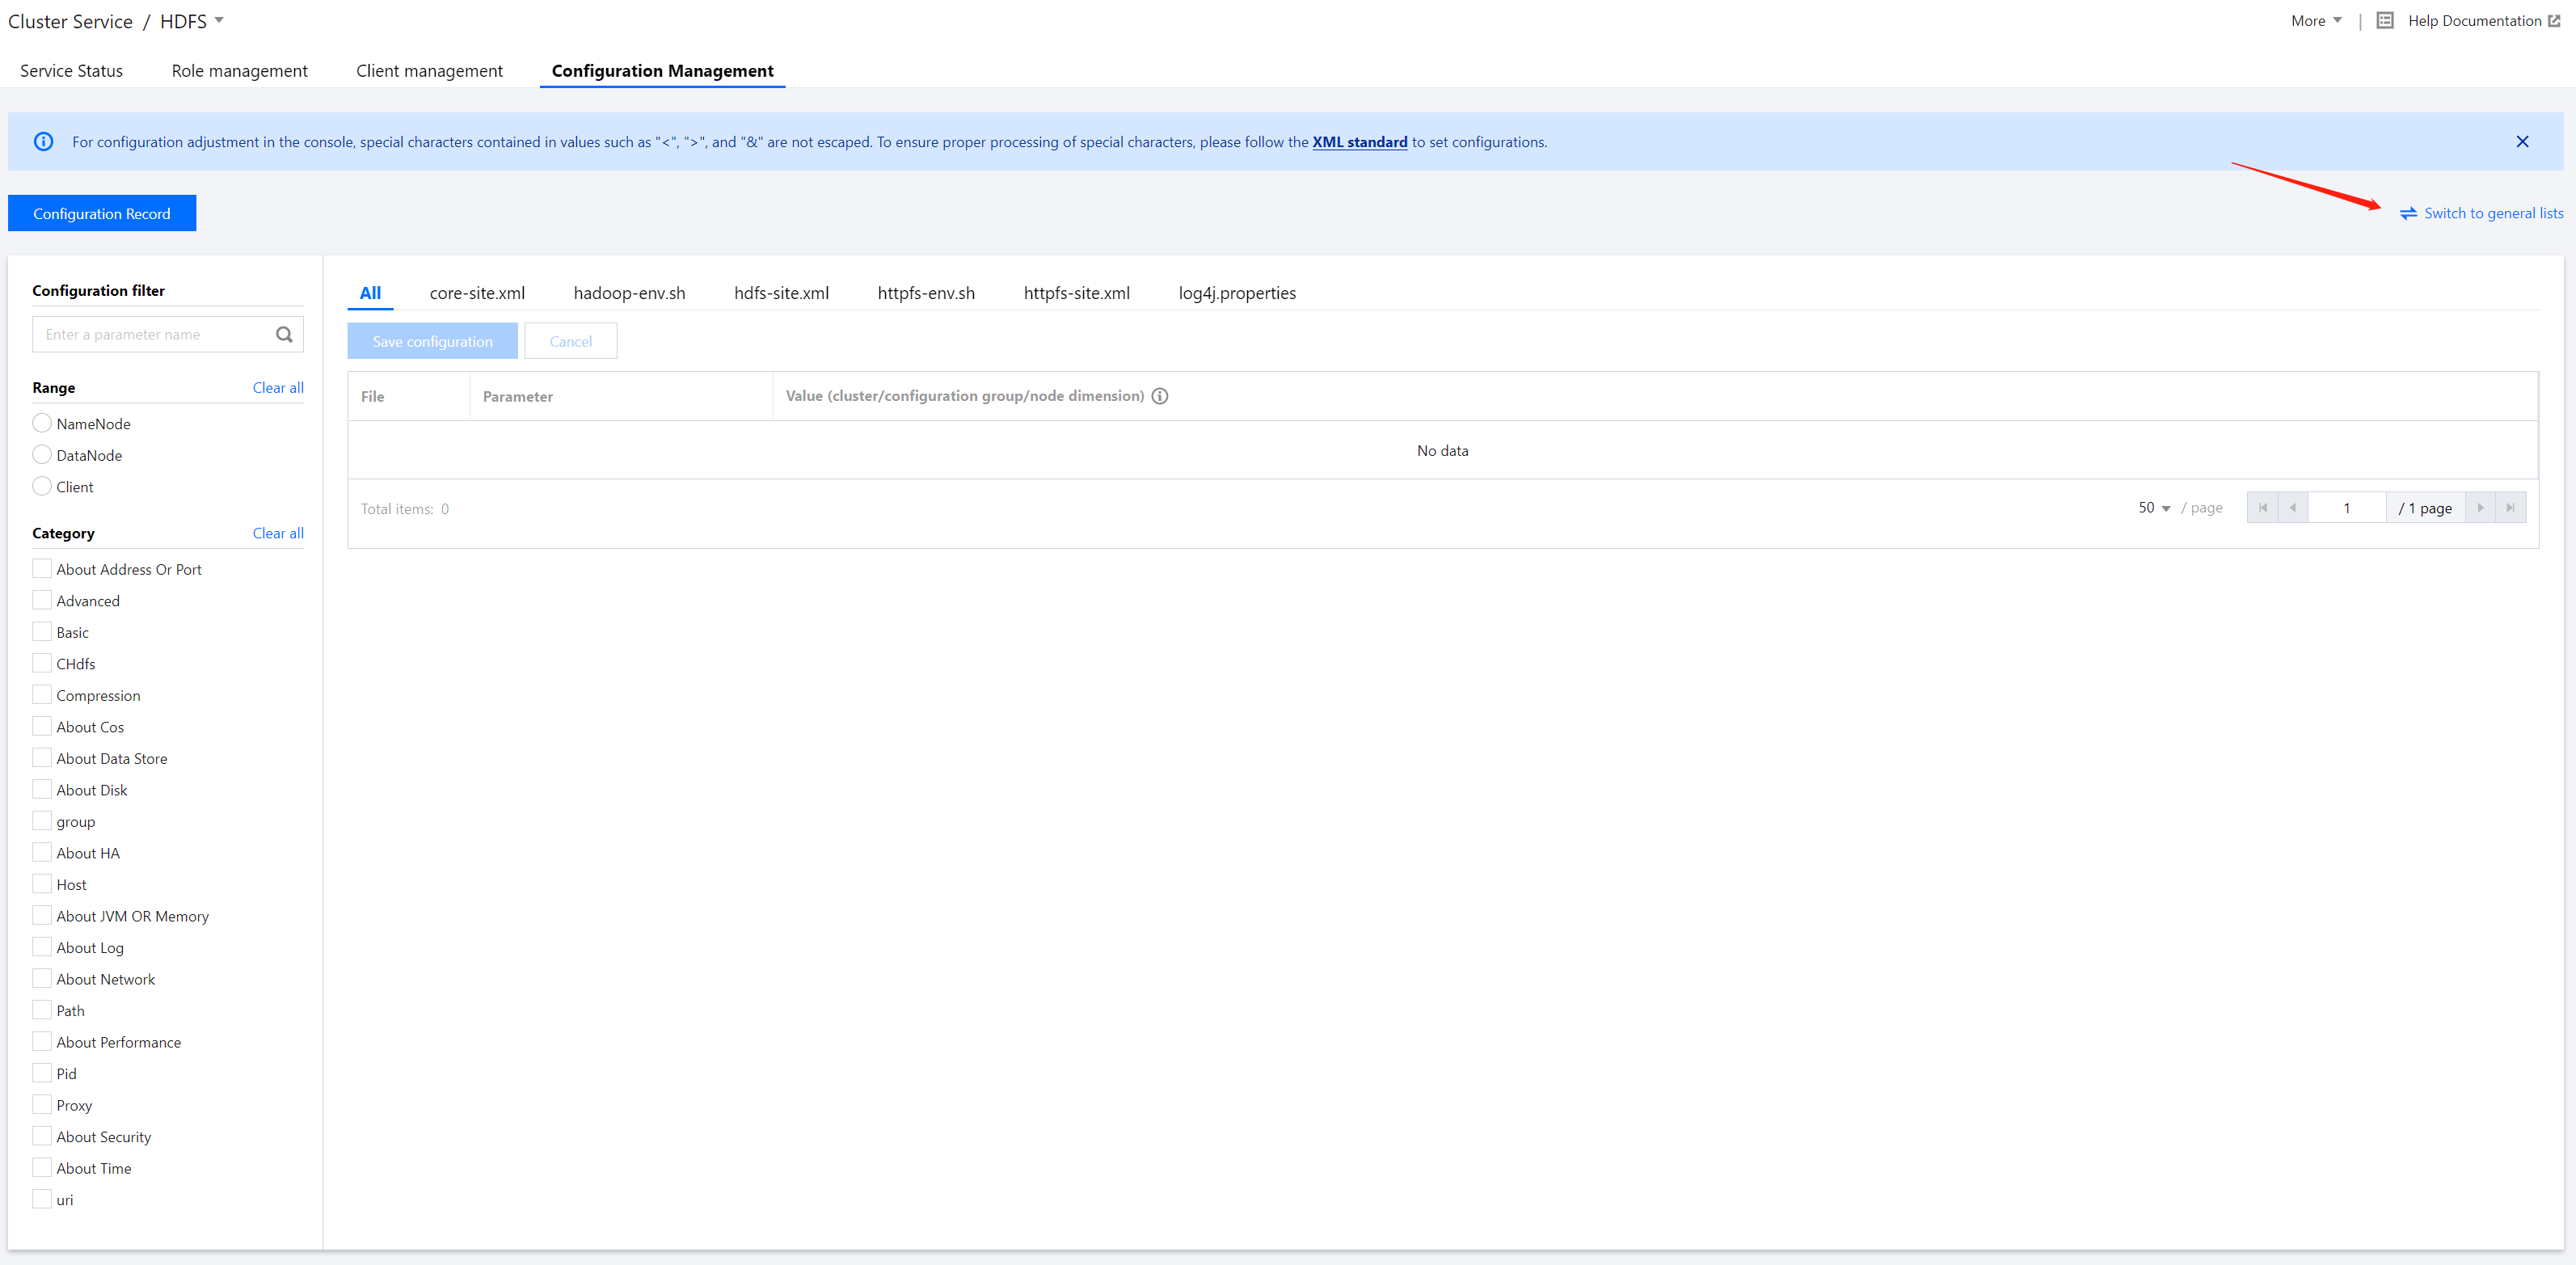
Task: Select the httpfs-env.sh tab
Action: click(926, 293)
